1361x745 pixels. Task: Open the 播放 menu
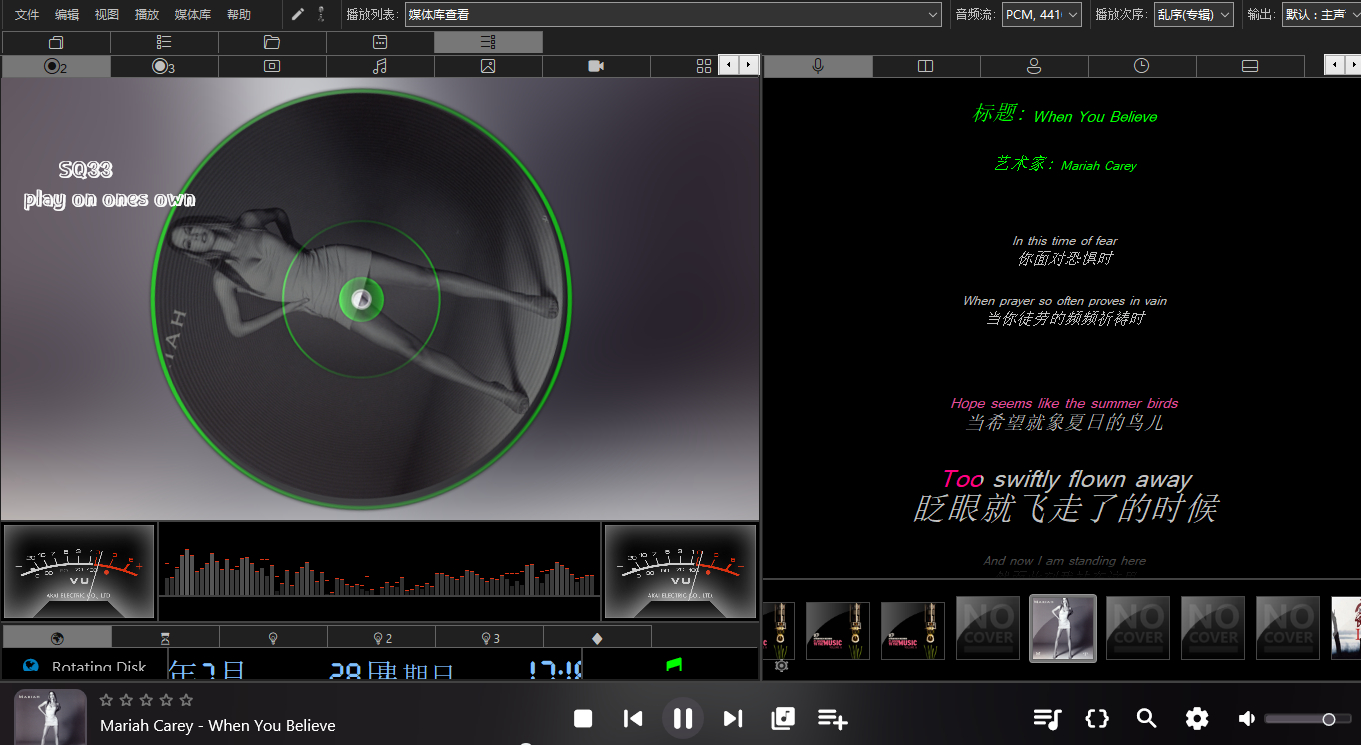(147, 14)
